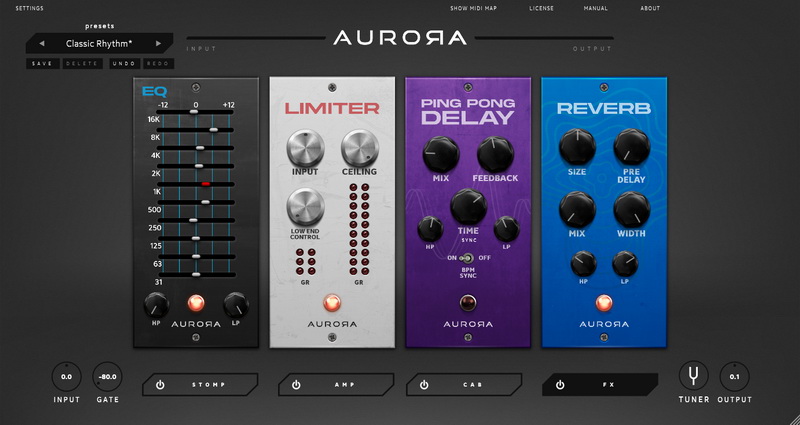Click the Limiter right GR LED meter
The height and width of the screenshot is (425, 800).
tap(359, 229)
